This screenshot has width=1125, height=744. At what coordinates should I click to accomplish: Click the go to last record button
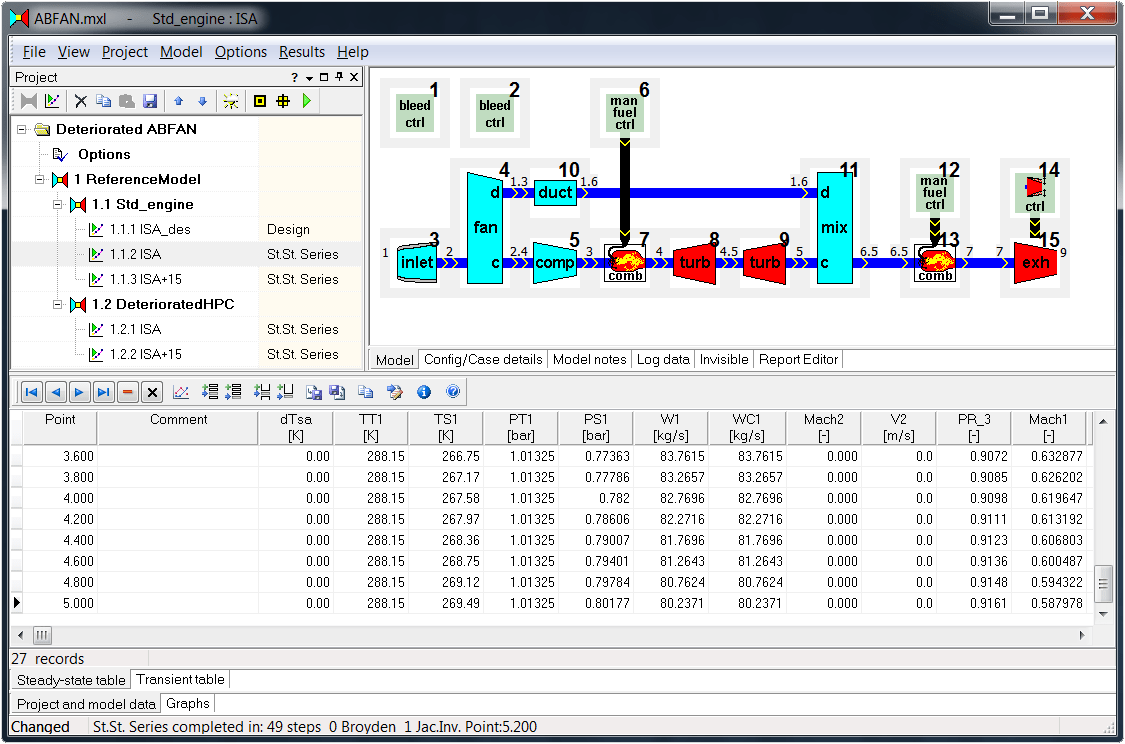pyautogui.click(x=103, y=392)
